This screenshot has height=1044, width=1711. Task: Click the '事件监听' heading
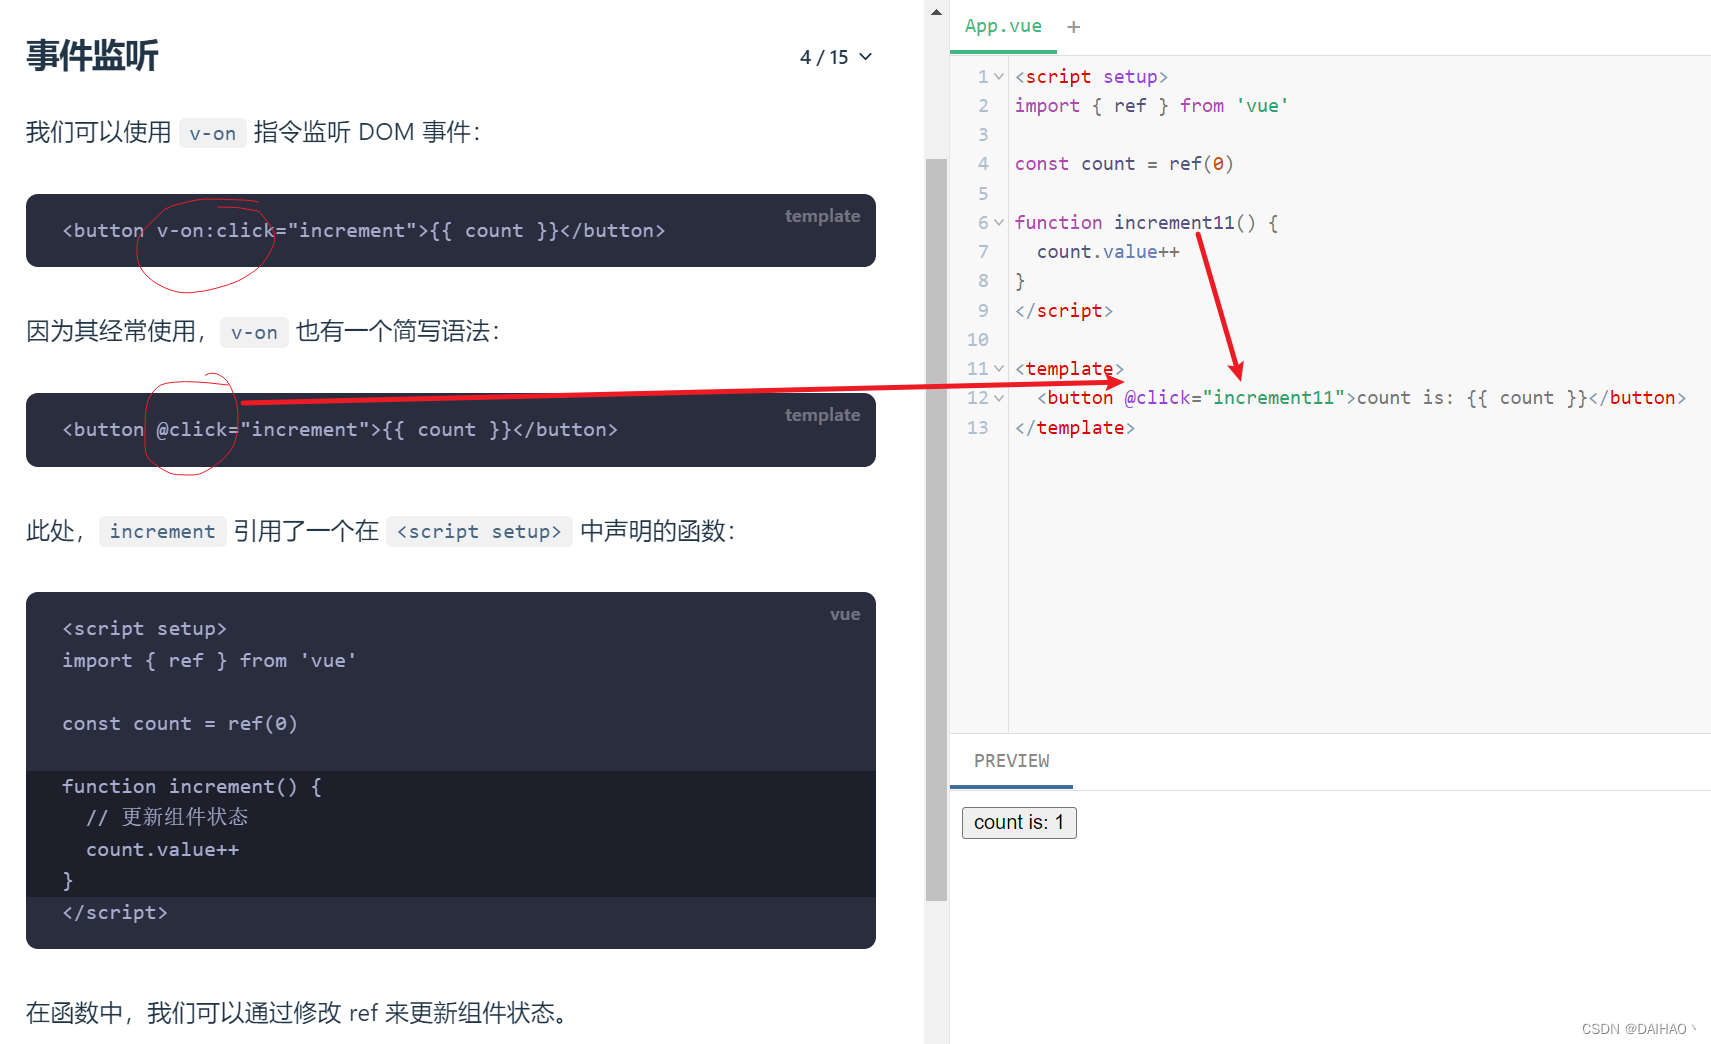pyautogui.click(x=92, y=56)
